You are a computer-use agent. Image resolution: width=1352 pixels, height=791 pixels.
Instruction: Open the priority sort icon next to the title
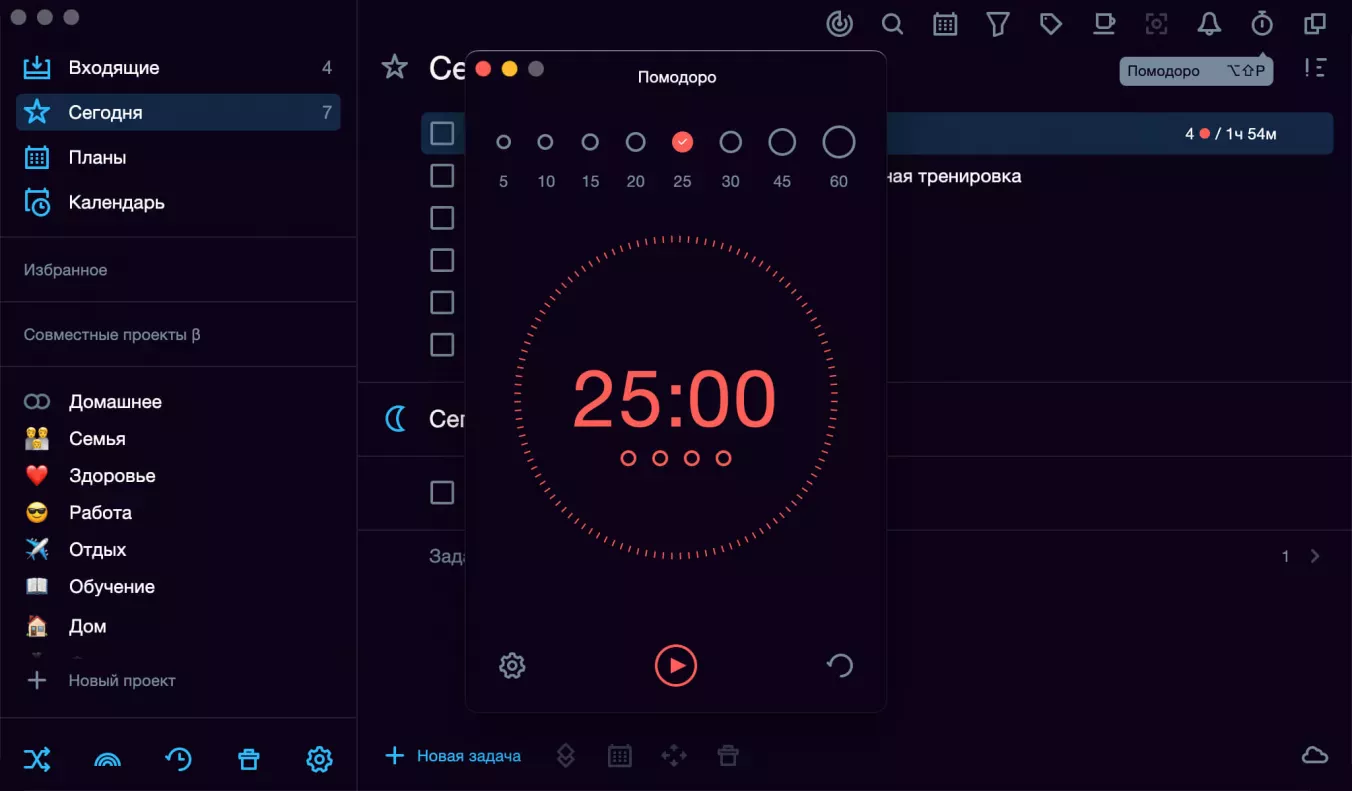coord(1315,68)
